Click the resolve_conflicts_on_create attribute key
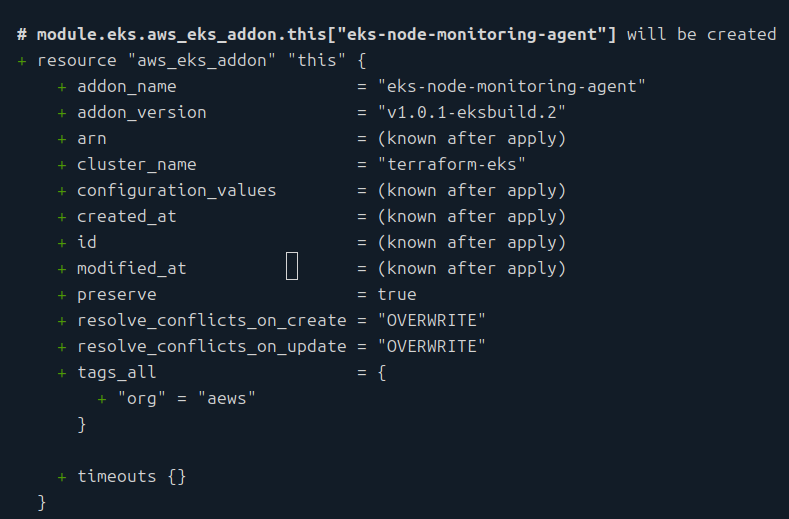789x519 pixels. tap(211, 320)
